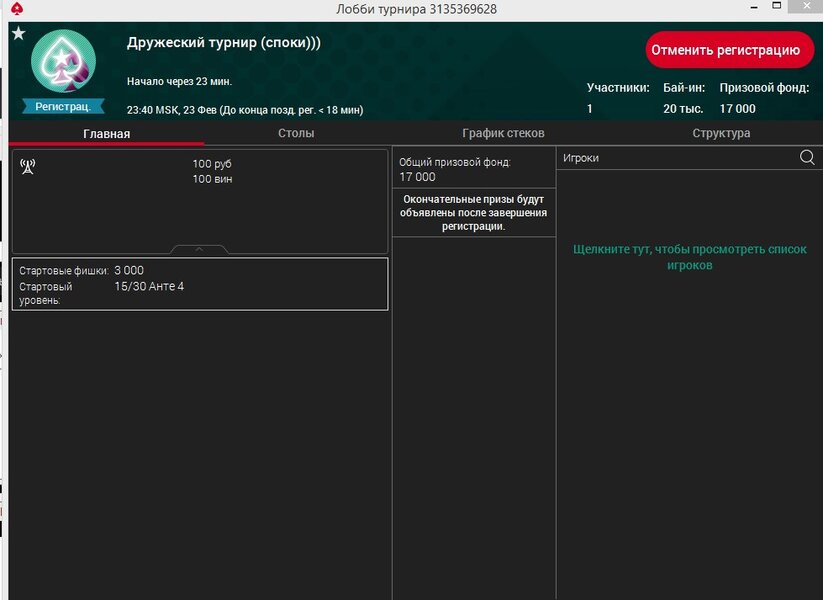Go to the График стеков tab
This screenshot has width=823, height=600.
[x=503, y=133]
